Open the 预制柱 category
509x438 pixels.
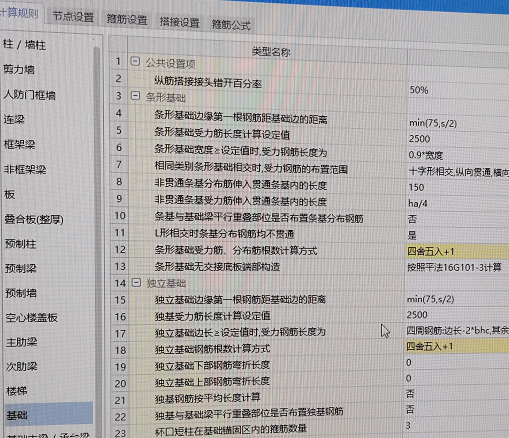pos(20,244)
